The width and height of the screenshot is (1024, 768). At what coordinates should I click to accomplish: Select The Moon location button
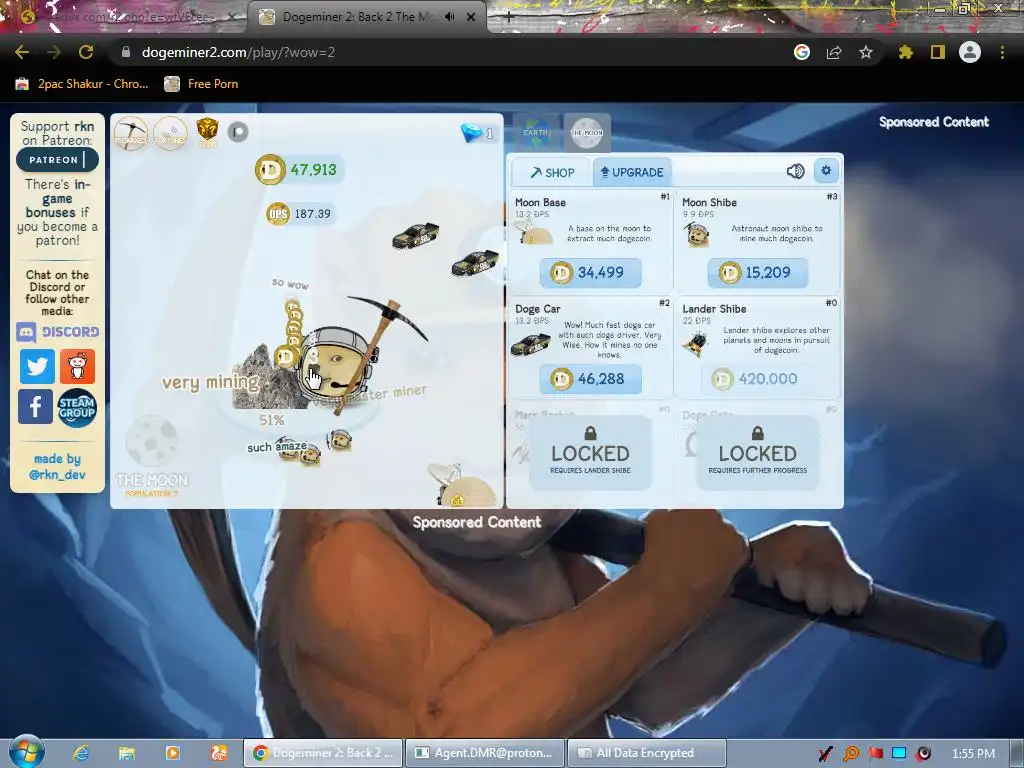(586, 133)
